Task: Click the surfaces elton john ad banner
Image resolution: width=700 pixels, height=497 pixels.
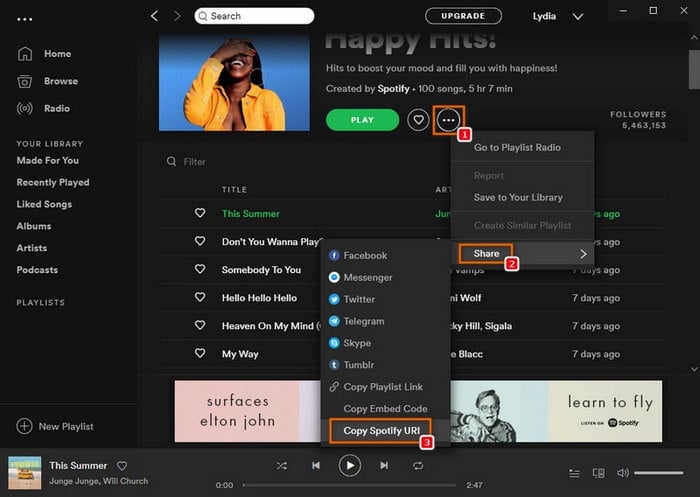Action: click(248, 411)
